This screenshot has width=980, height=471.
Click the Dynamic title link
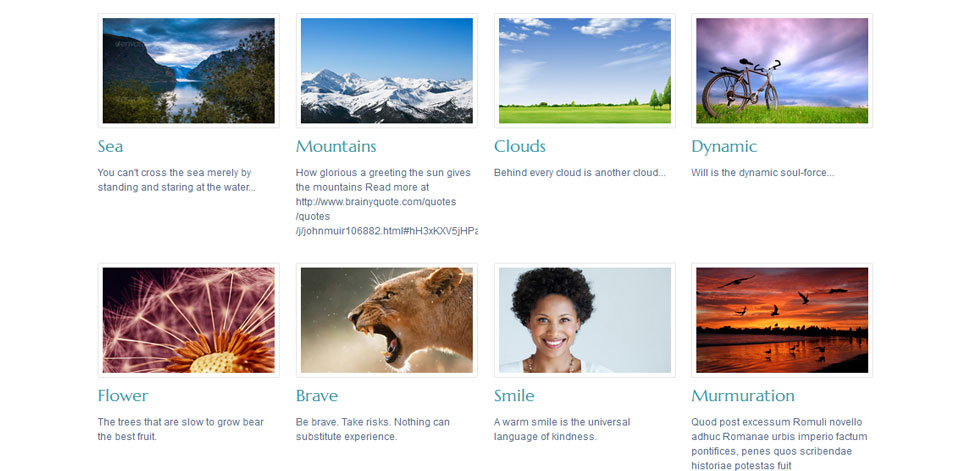tap(724, 147)
